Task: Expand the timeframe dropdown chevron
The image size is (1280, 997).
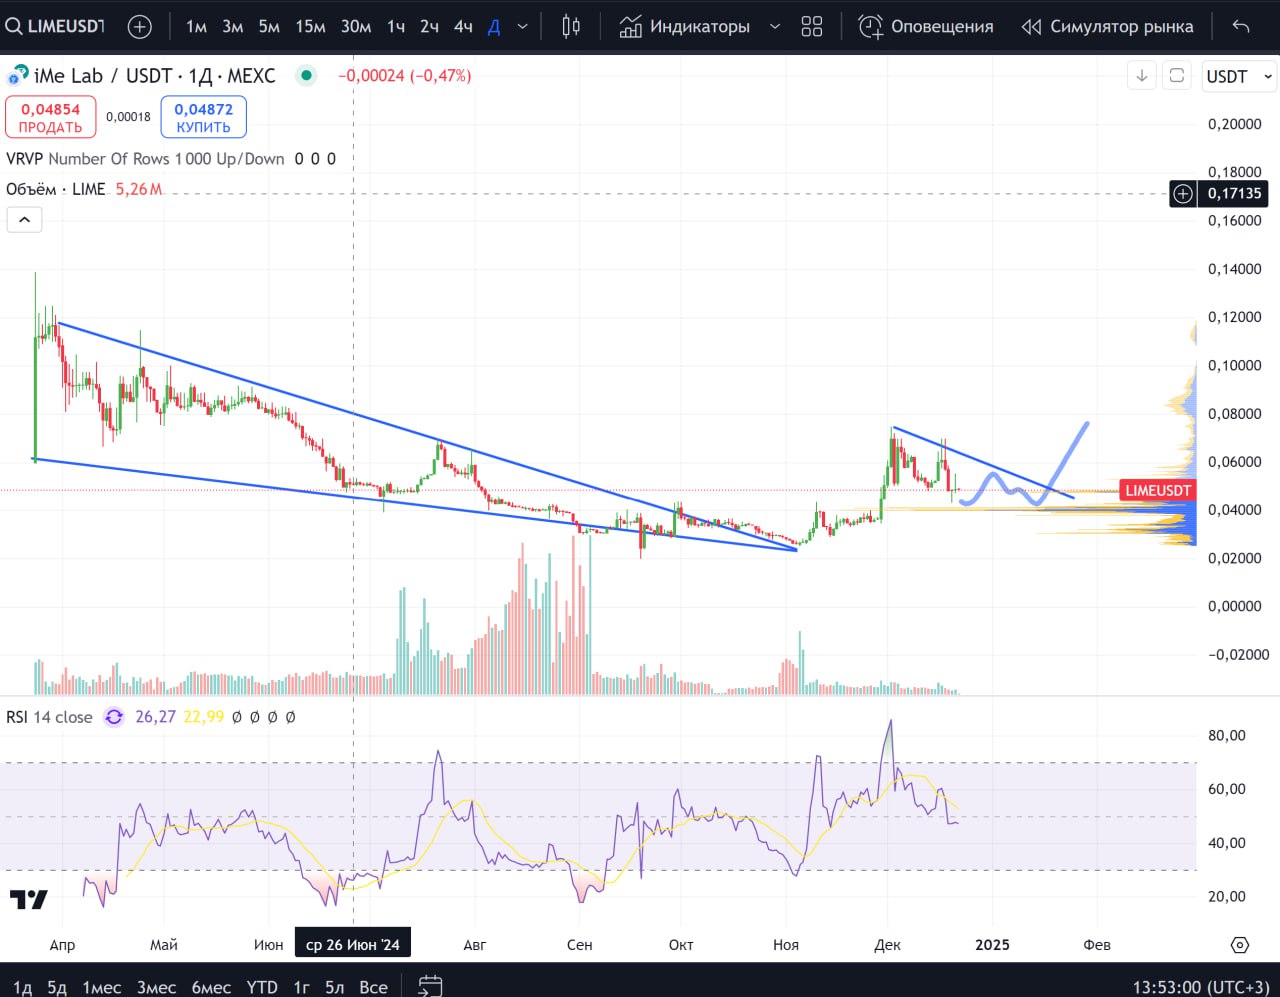Action: coord(522,27)
